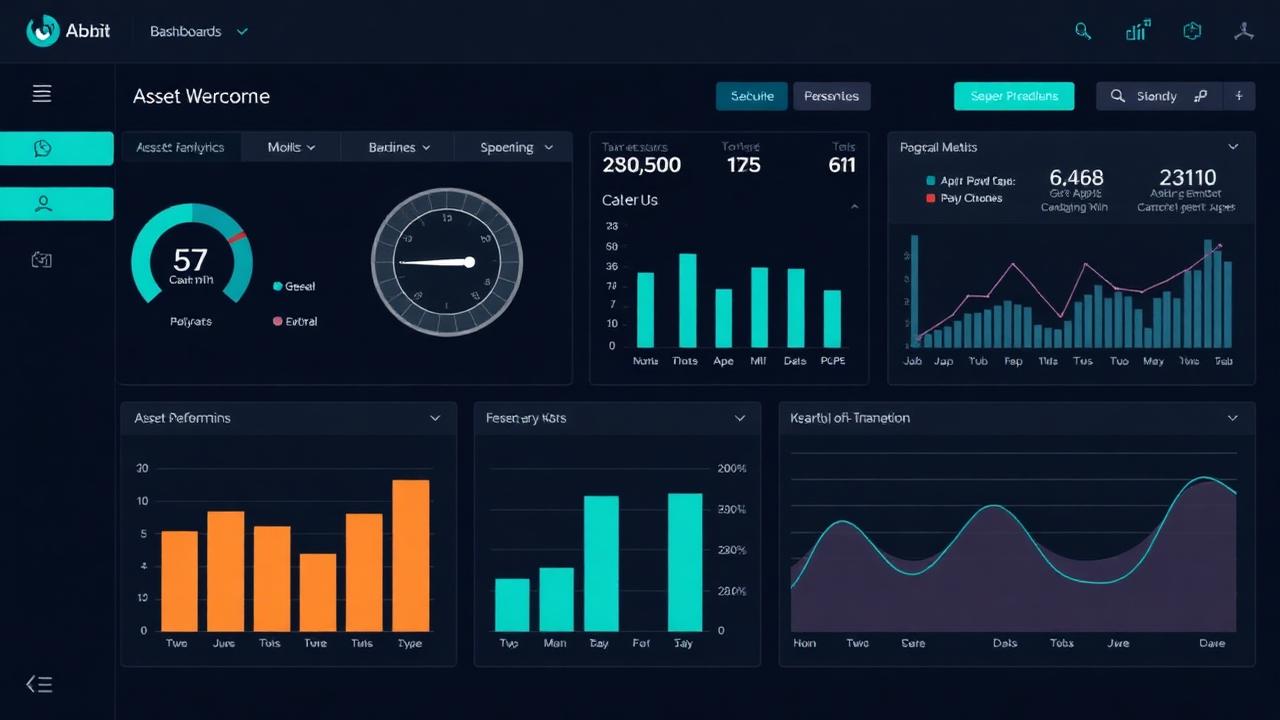Collapse the Pogral Metils panel chevron

(x=1233, y=147)
